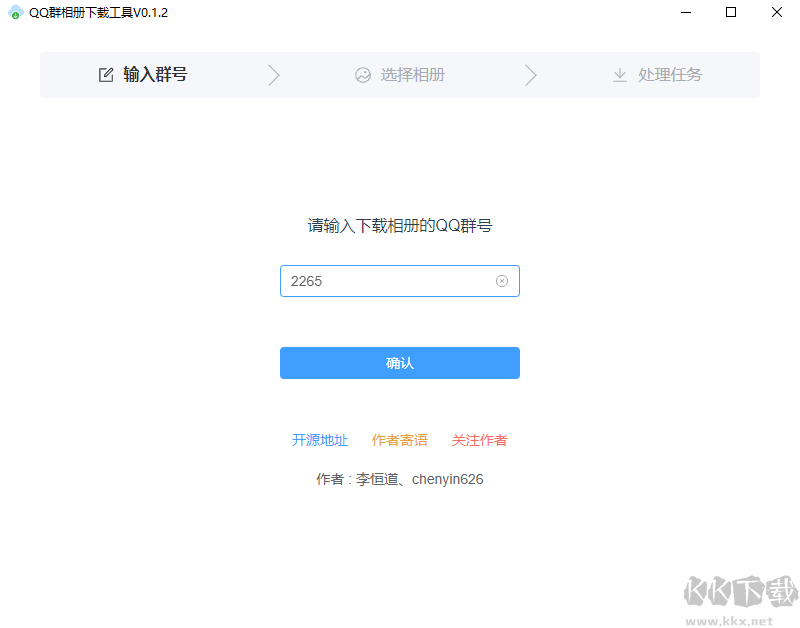Image resolution: width=800 pixels, height=628 pixels.
Task: Click the app logo in the title bar
Action: 16,13
